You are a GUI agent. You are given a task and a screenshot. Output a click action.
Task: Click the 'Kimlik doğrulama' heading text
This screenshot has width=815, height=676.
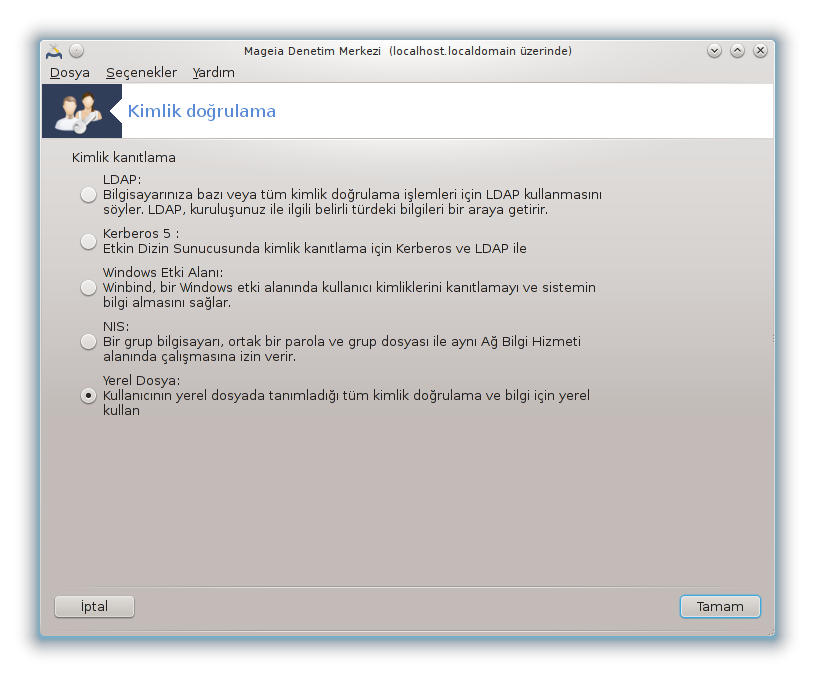202,111
